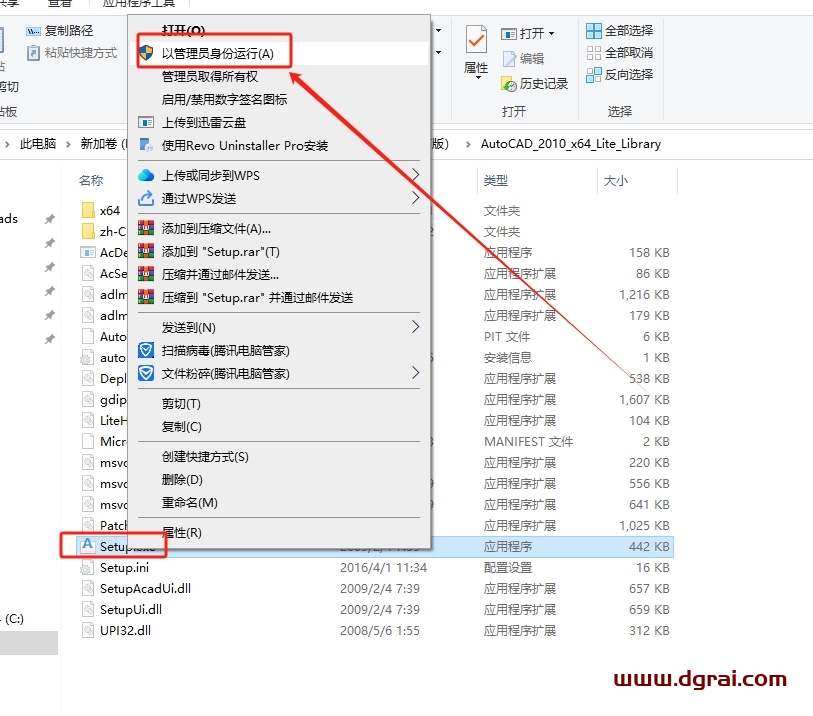The height and width of the screenshot is (716, 813).
Task: Select the SetupAcadUi.dll file
Action: point(145,588)
